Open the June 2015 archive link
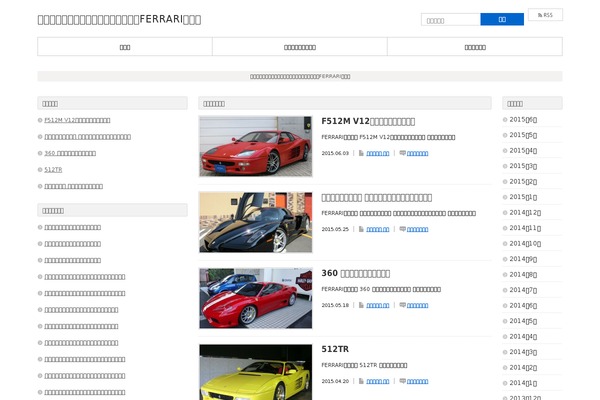 (x=523, y=119)
